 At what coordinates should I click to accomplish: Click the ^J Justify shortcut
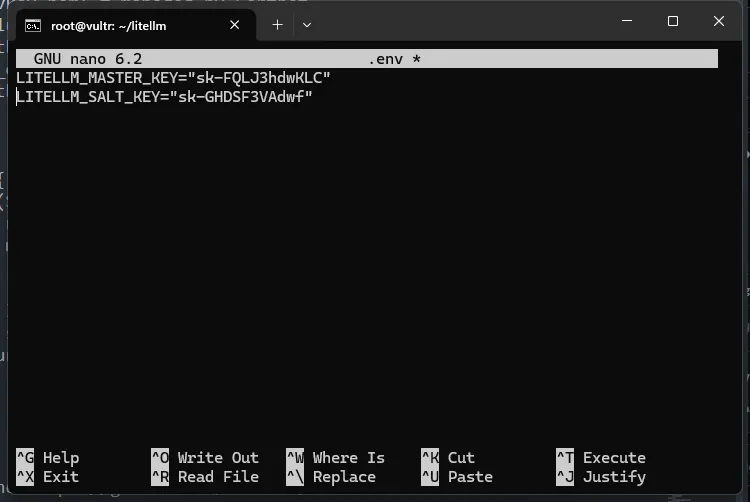(x=601, y=477)
